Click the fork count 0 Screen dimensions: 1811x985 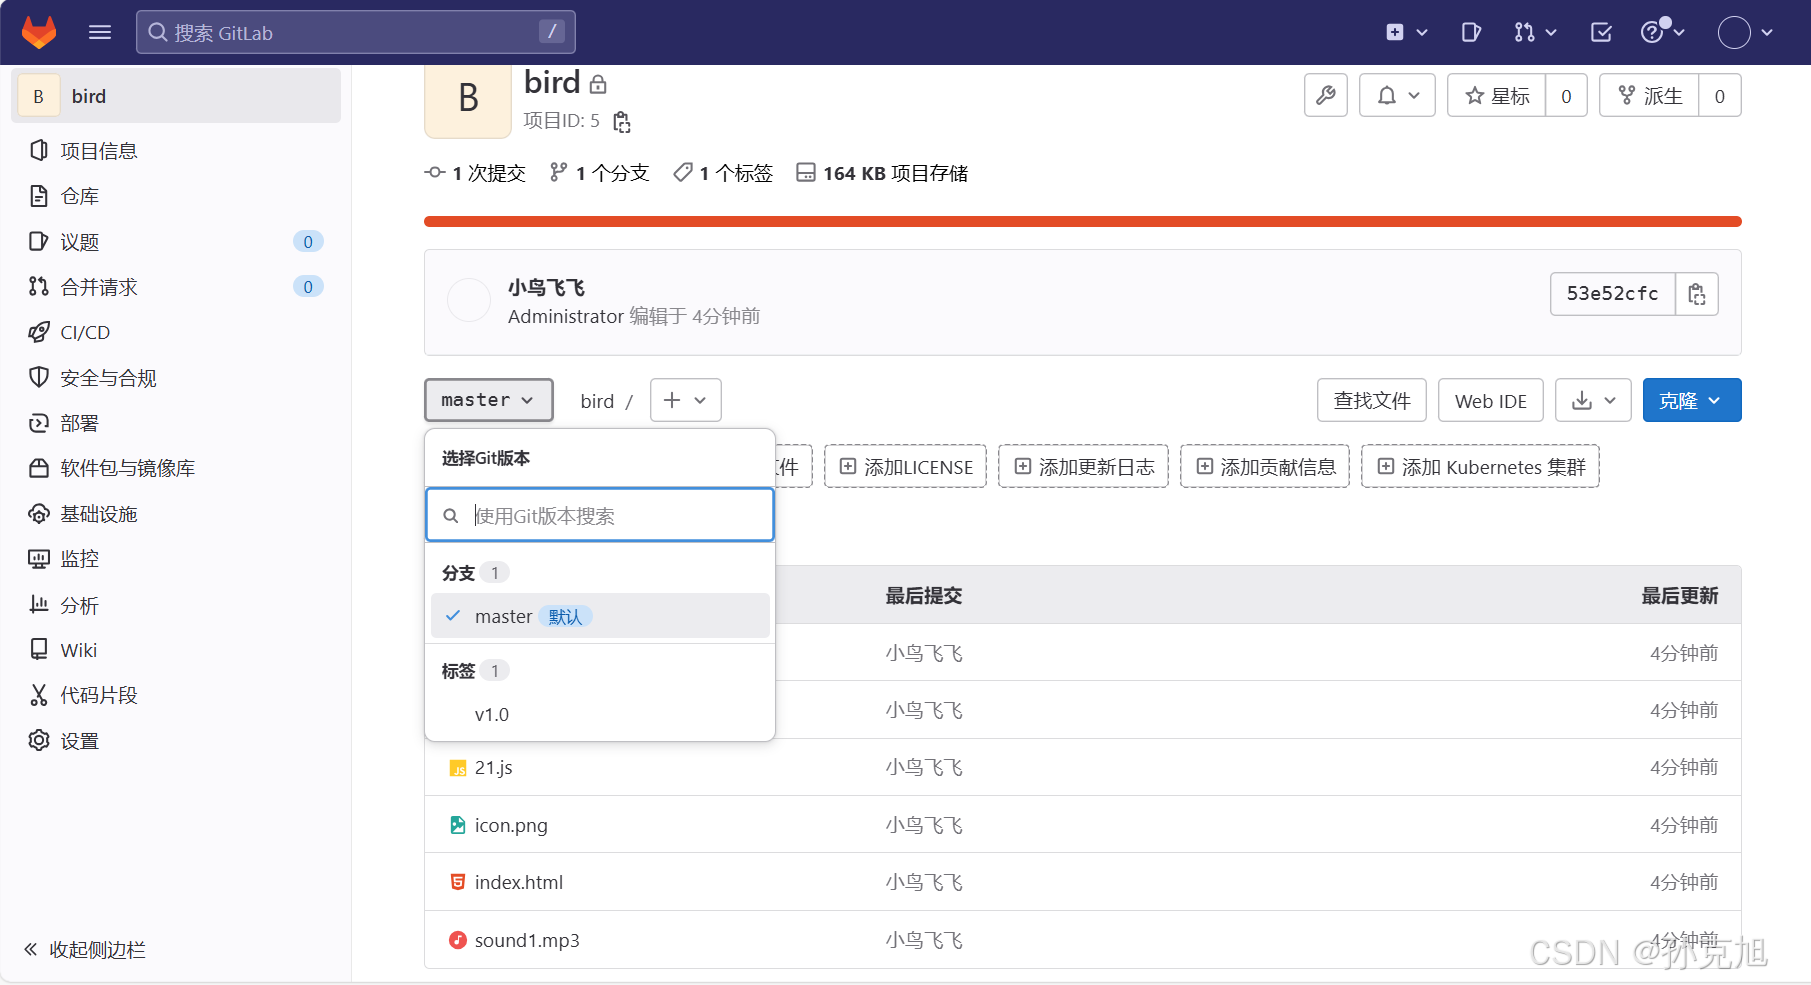click(1720, 96)
